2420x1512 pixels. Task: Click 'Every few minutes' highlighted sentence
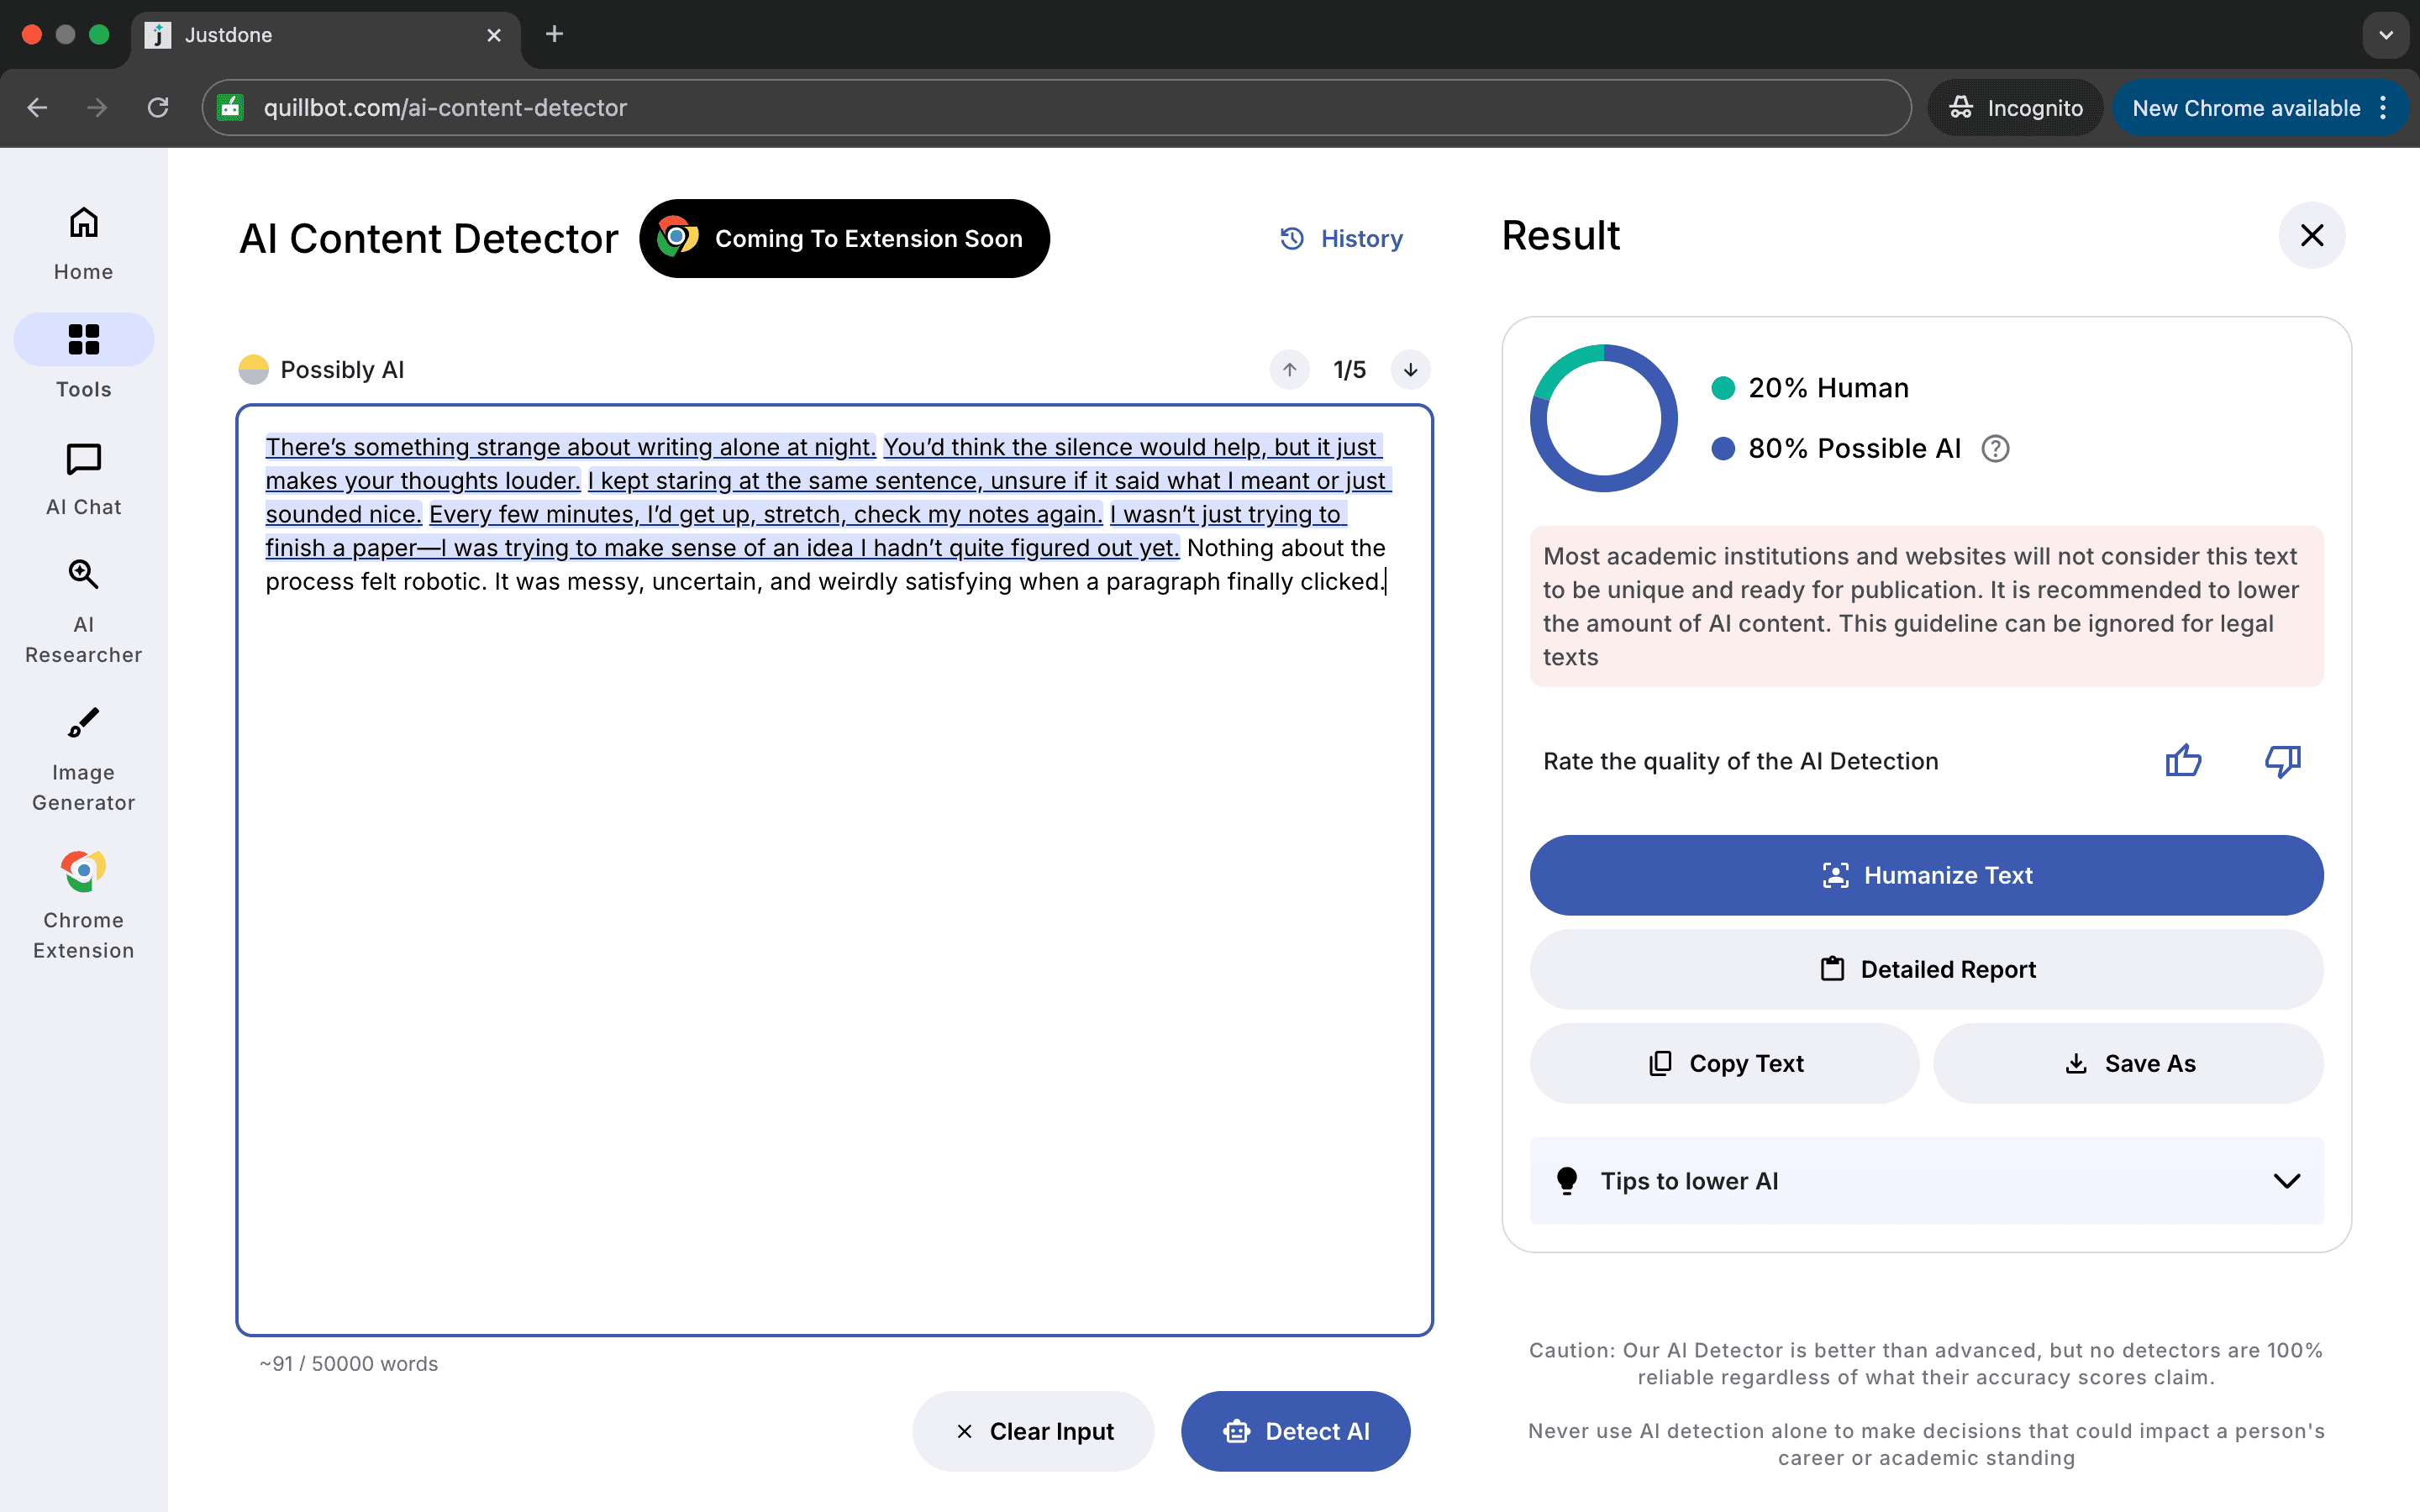[765, 514]
